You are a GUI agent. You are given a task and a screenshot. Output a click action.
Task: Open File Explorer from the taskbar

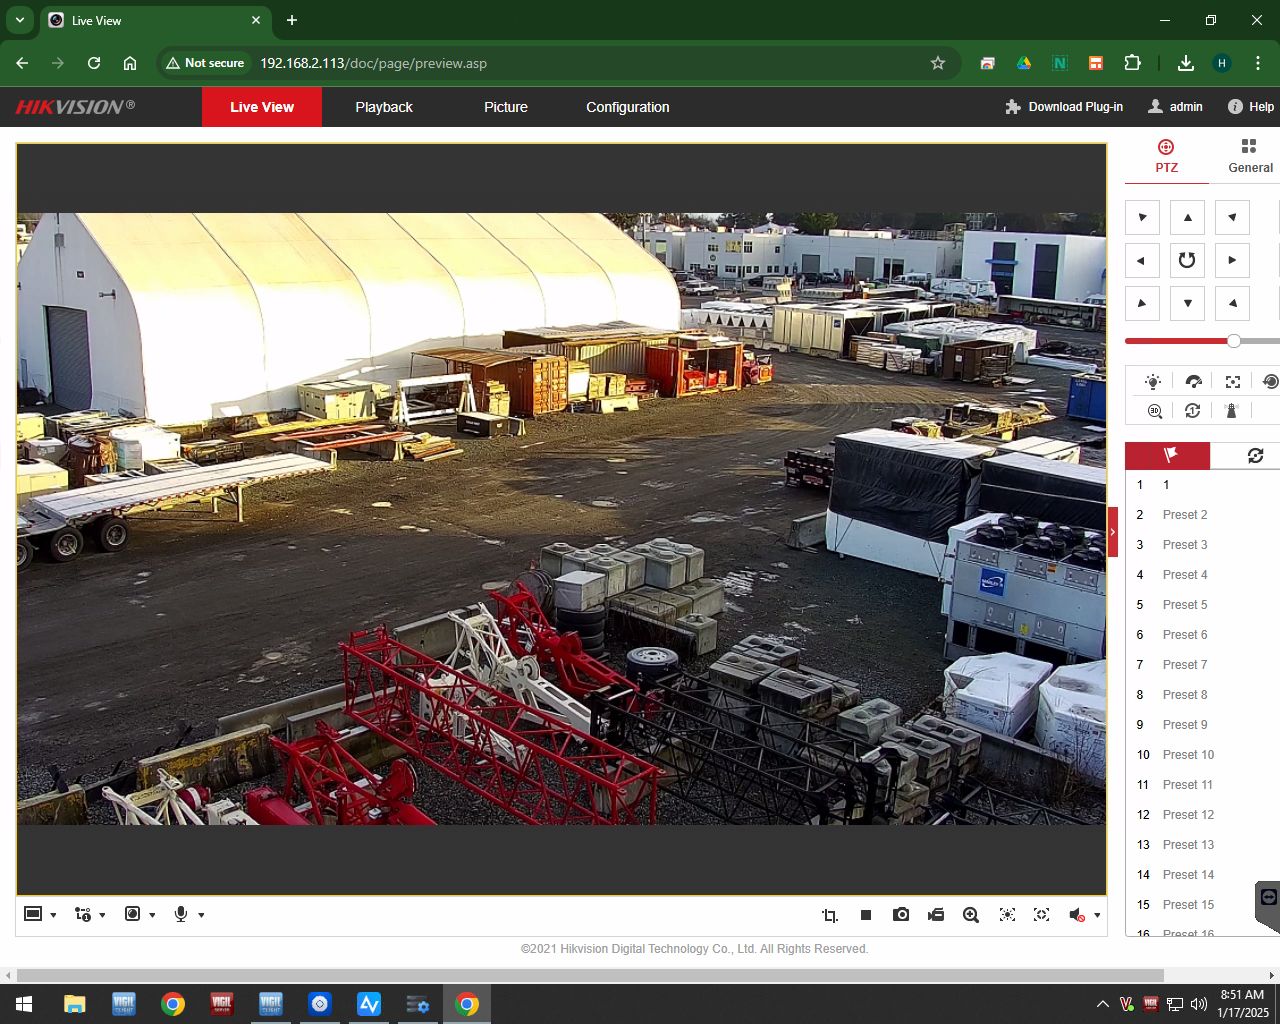tap(75, 1004)
